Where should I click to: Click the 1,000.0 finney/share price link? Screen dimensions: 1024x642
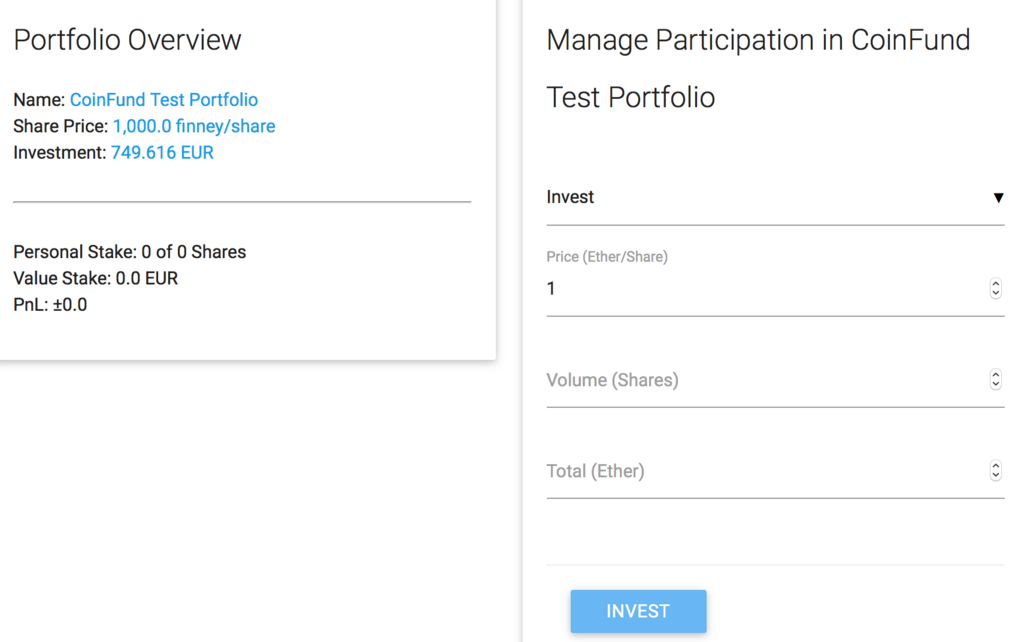[x=194, y=126]
